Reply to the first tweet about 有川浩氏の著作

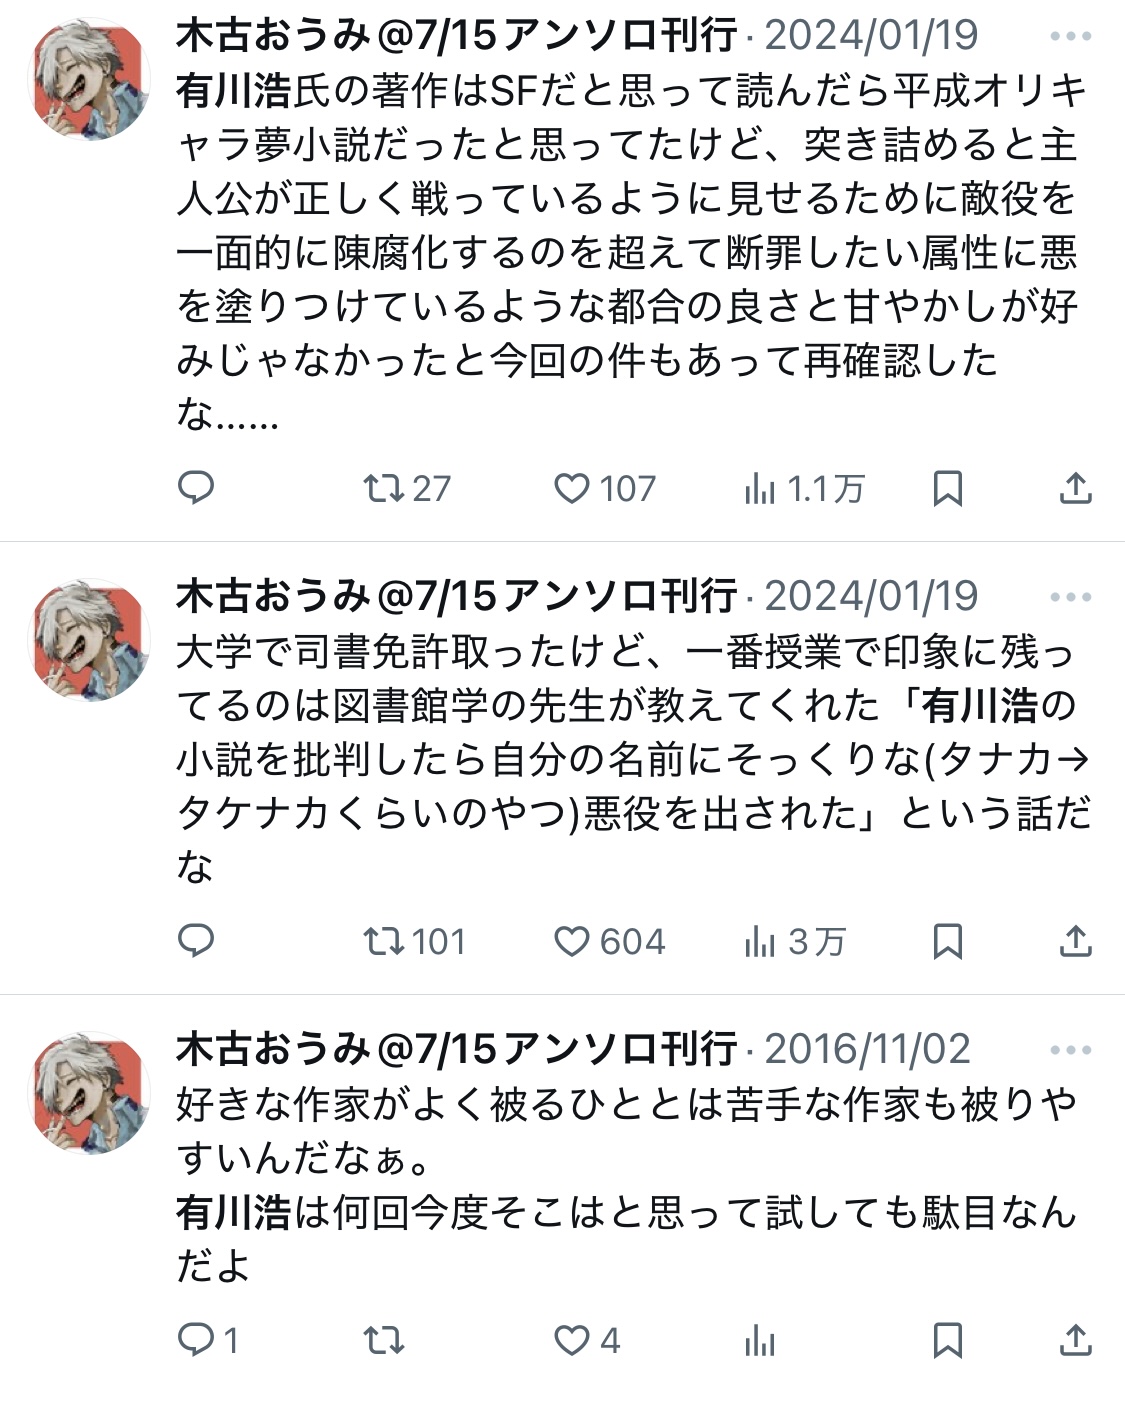[196, 488]
